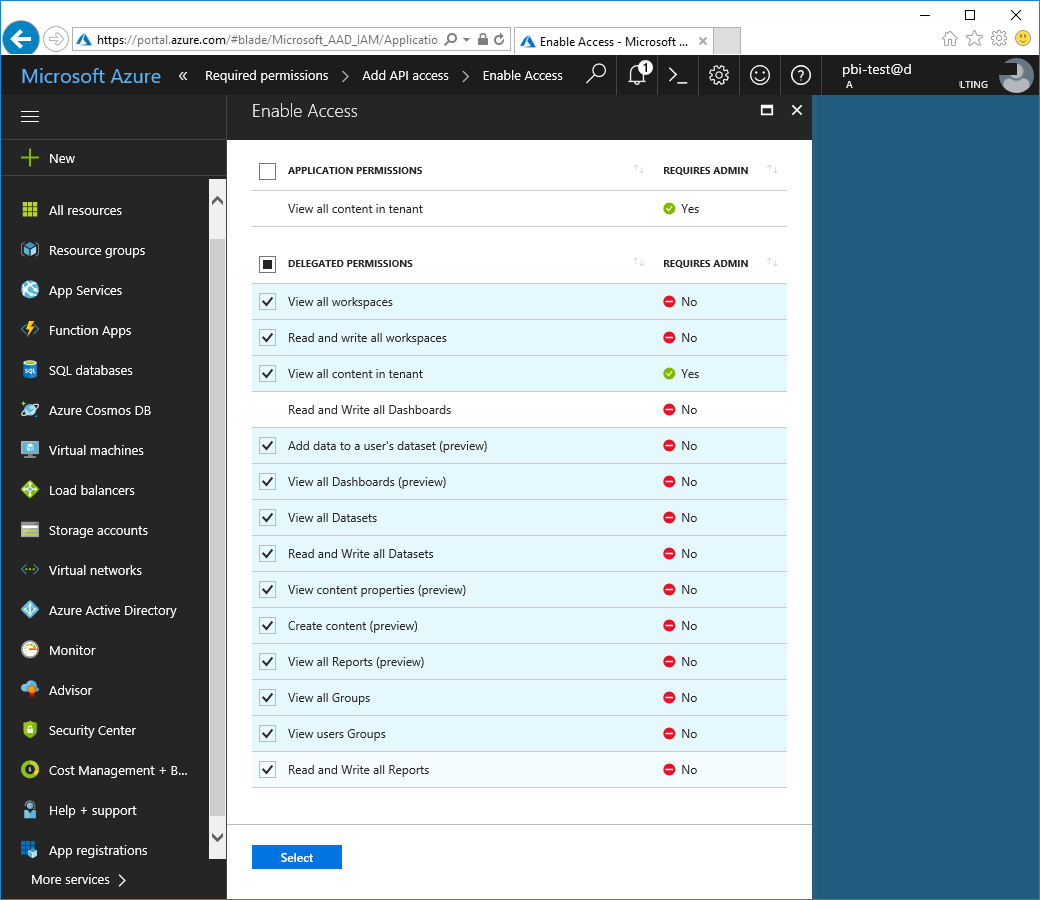Sort by the Delegated Permissions column arrows
Viewport: 1040px width, 900px height.
[639, 263]
